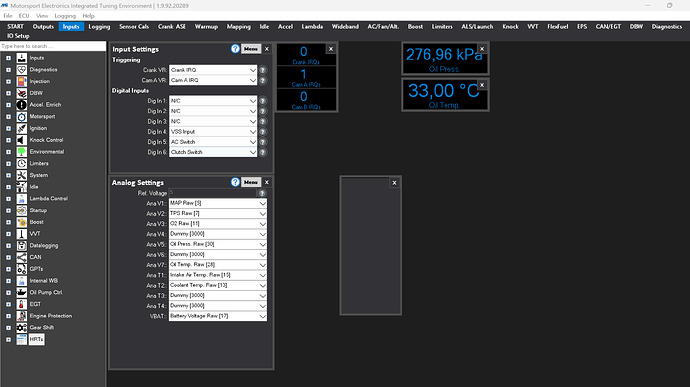Click the Engine Protection icon
The image size is (690, 387).
point(22,316)
